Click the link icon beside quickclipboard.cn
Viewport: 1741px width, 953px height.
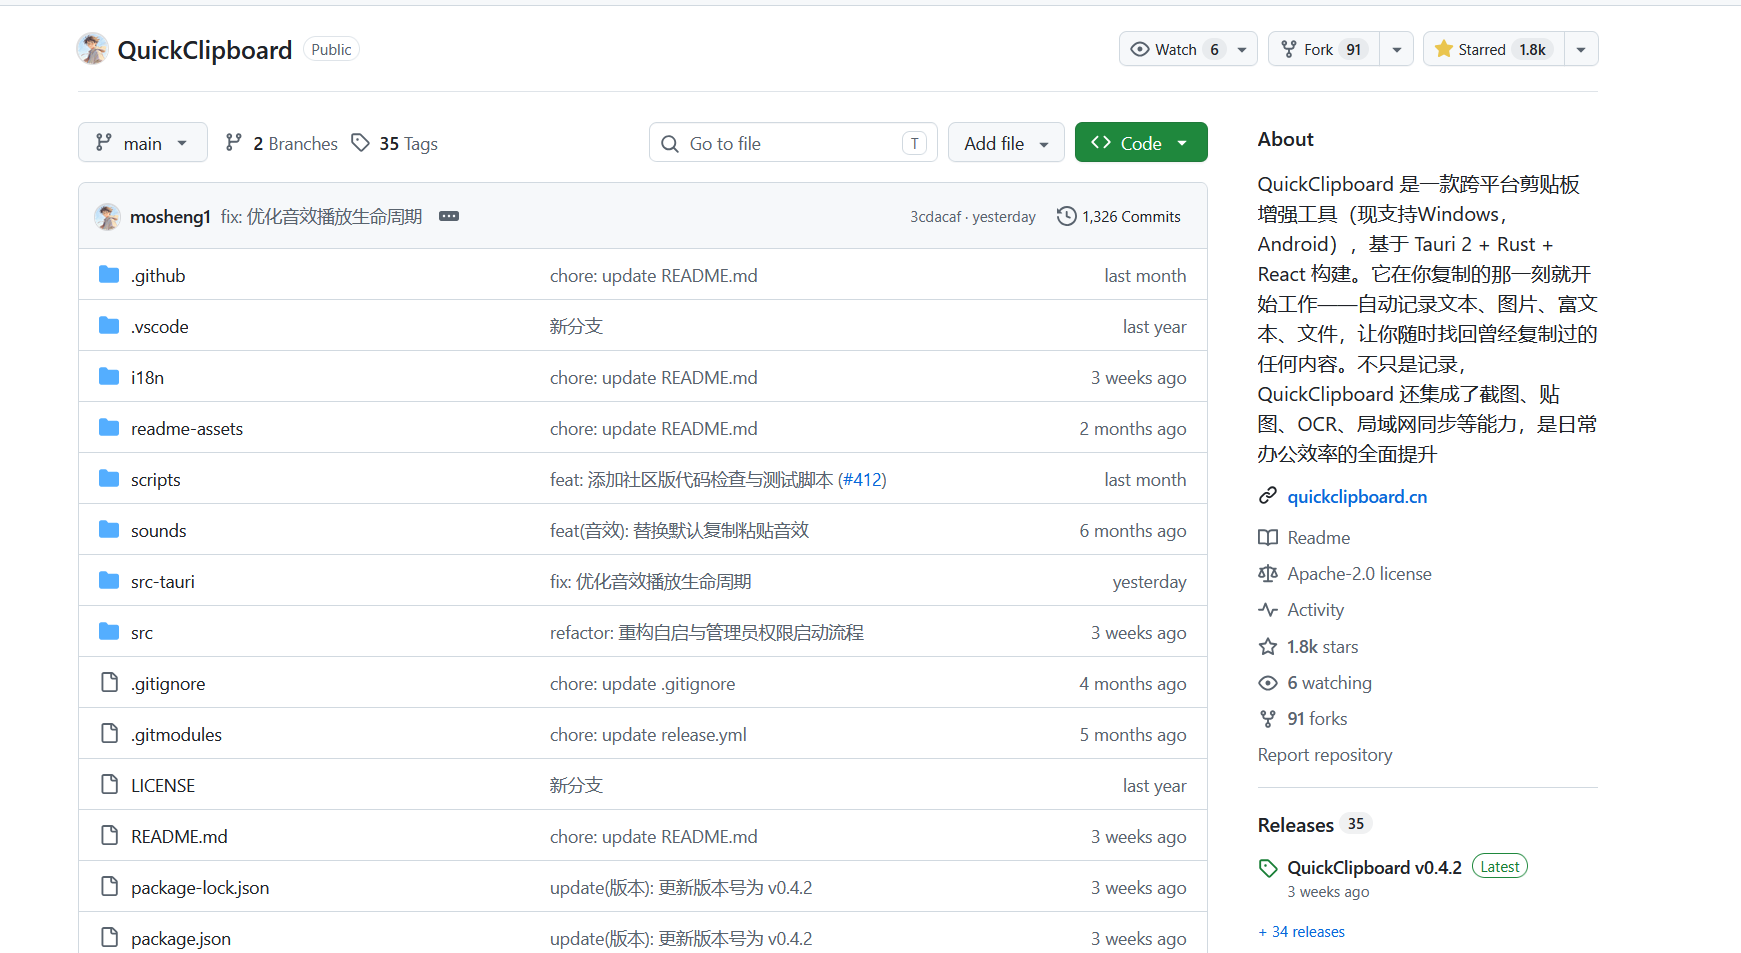(1268, 496)
